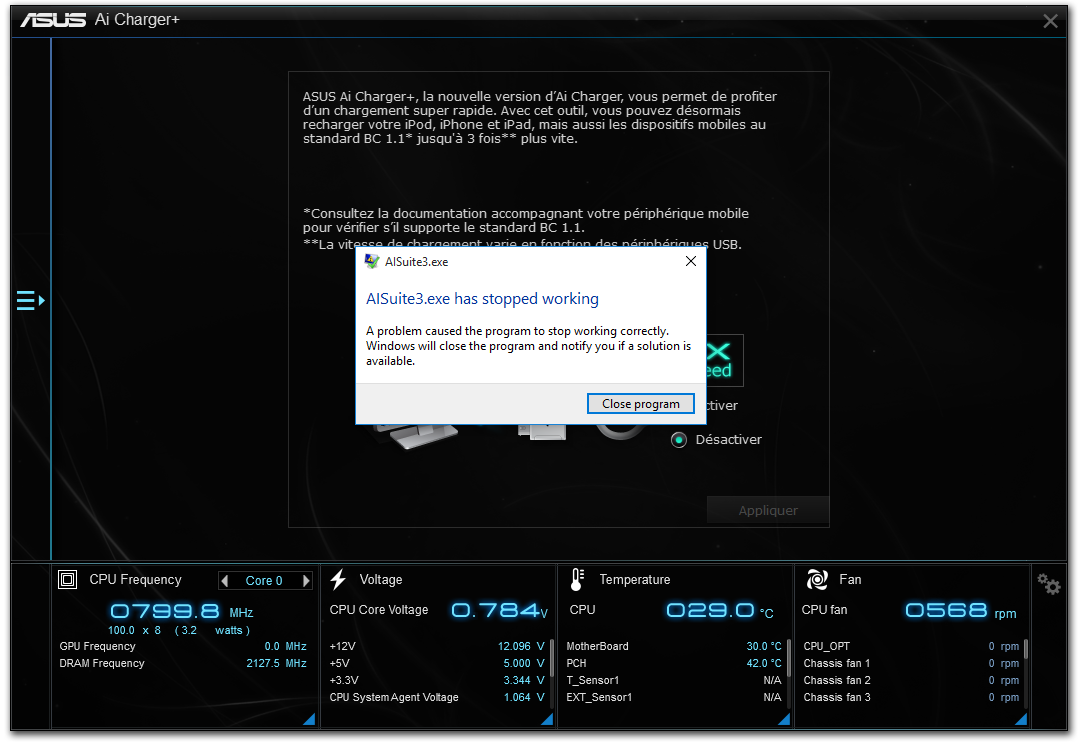Click the Fan panel scrollbar
1078x742 pixels.
point(1025,650)
